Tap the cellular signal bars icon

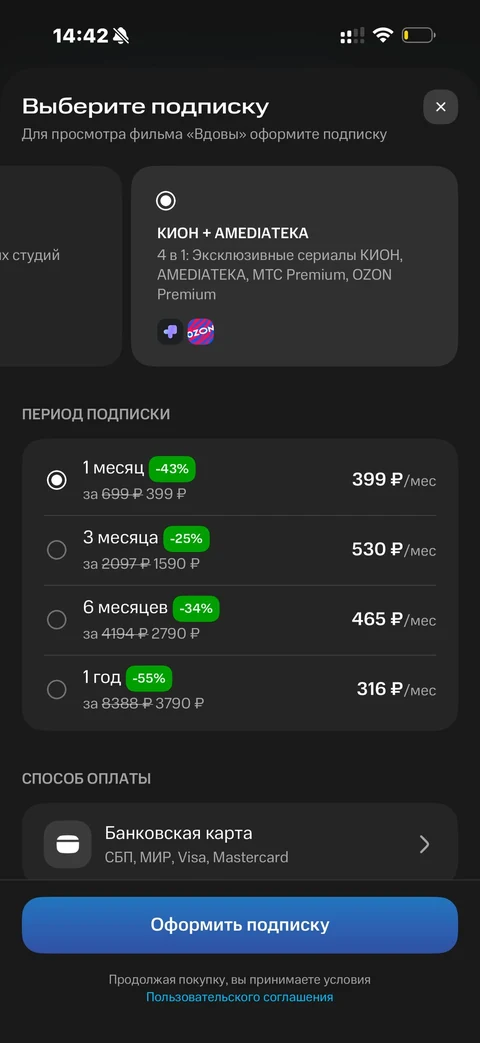click(352, 36)
